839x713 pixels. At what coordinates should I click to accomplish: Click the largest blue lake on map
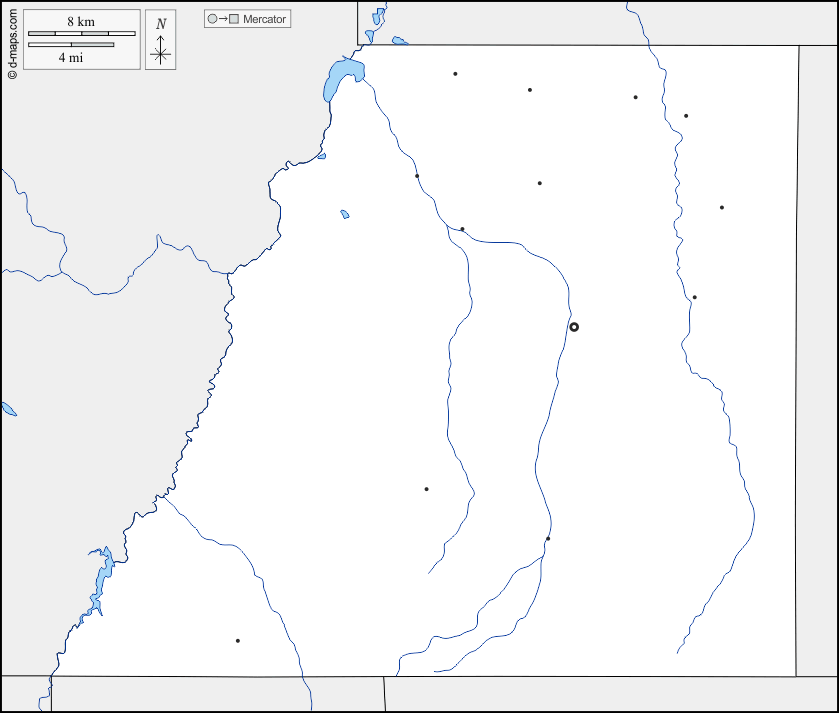342,78
